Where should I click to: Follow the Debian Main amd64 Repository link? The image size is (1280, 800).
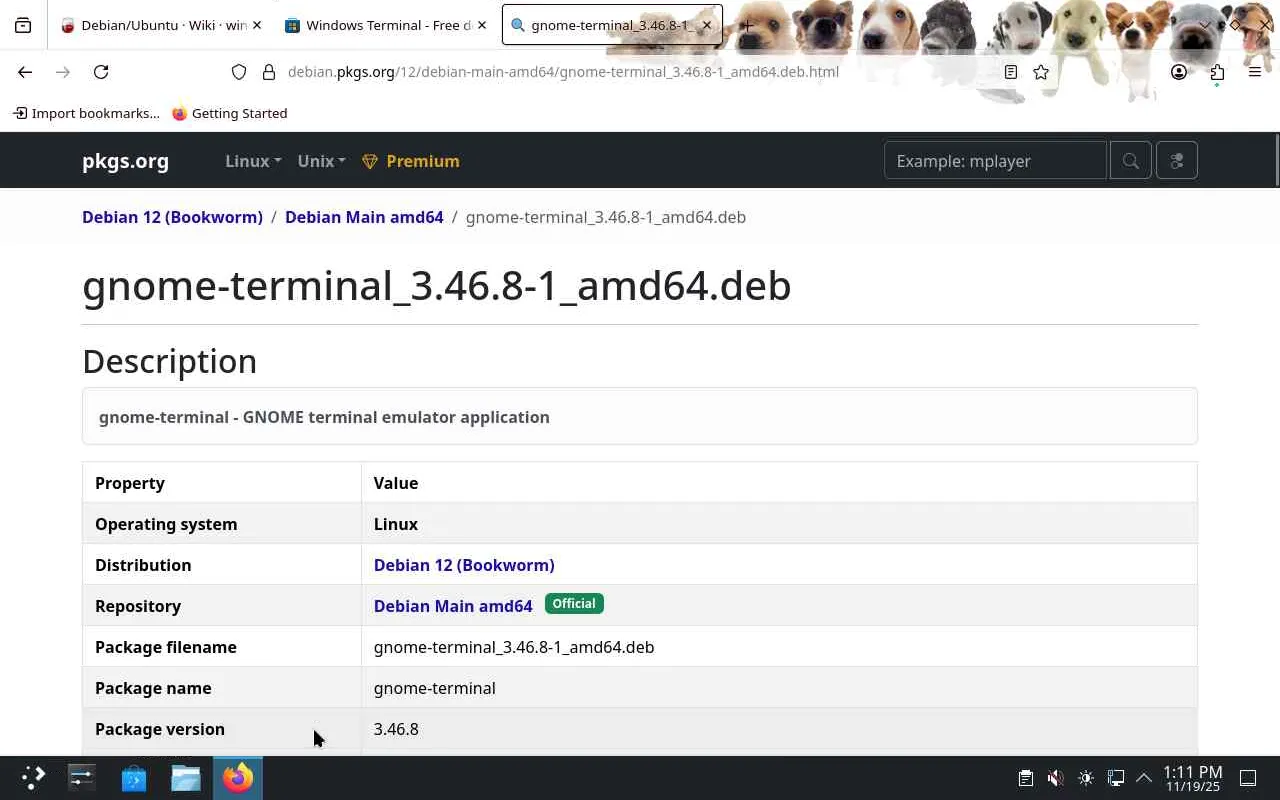(x=453, y=606)
